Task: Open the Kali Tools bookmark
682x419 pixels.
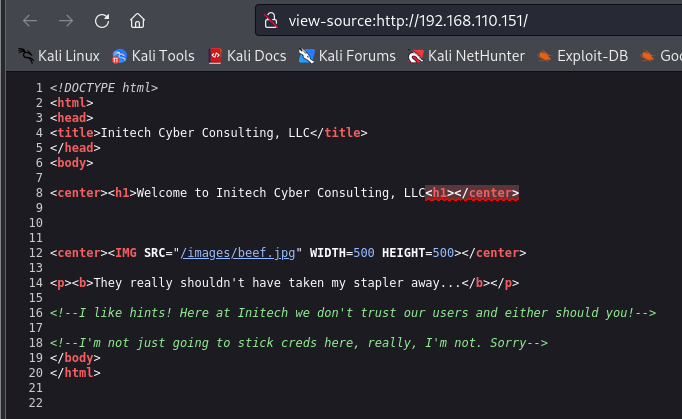Action: pos(154,56)
